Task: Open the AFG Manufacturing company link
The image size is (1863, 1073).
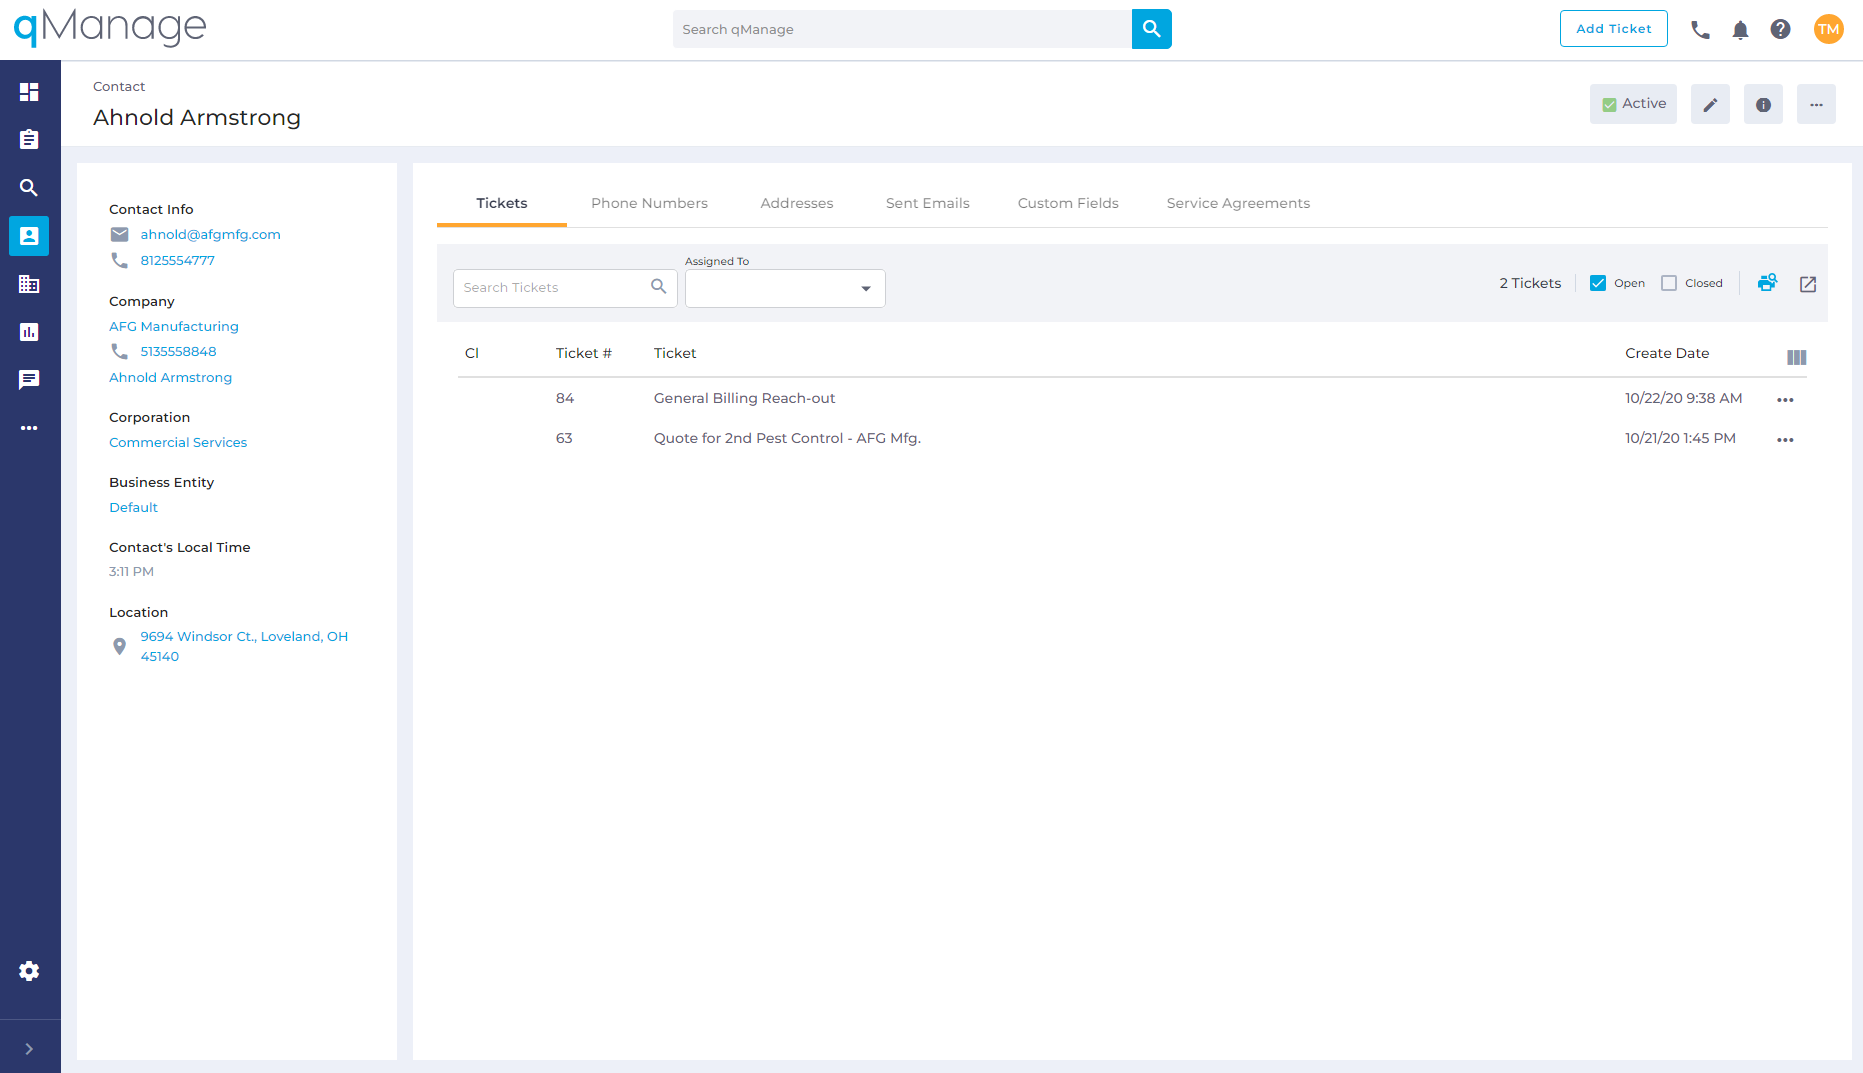Action: 174,327
